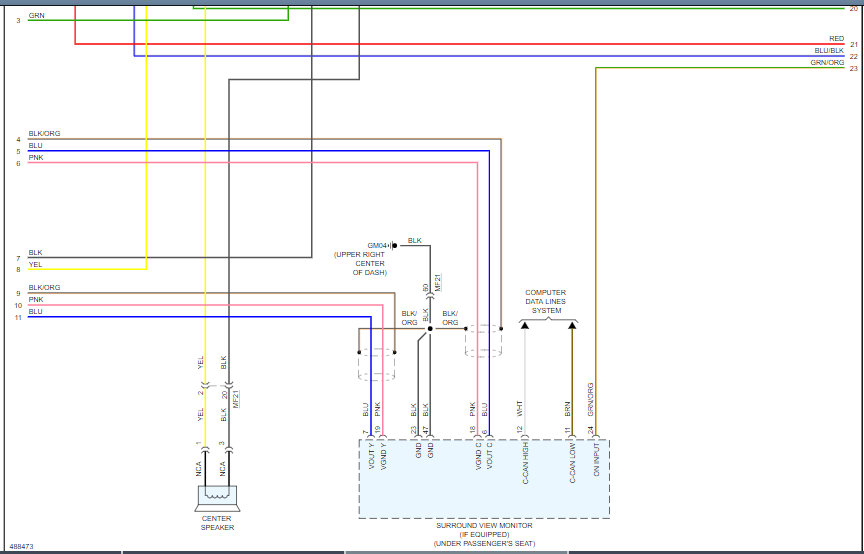Click the GRN/ORG label at connector 23
Viewport: 864px width, 554px height.
[827, 63]
